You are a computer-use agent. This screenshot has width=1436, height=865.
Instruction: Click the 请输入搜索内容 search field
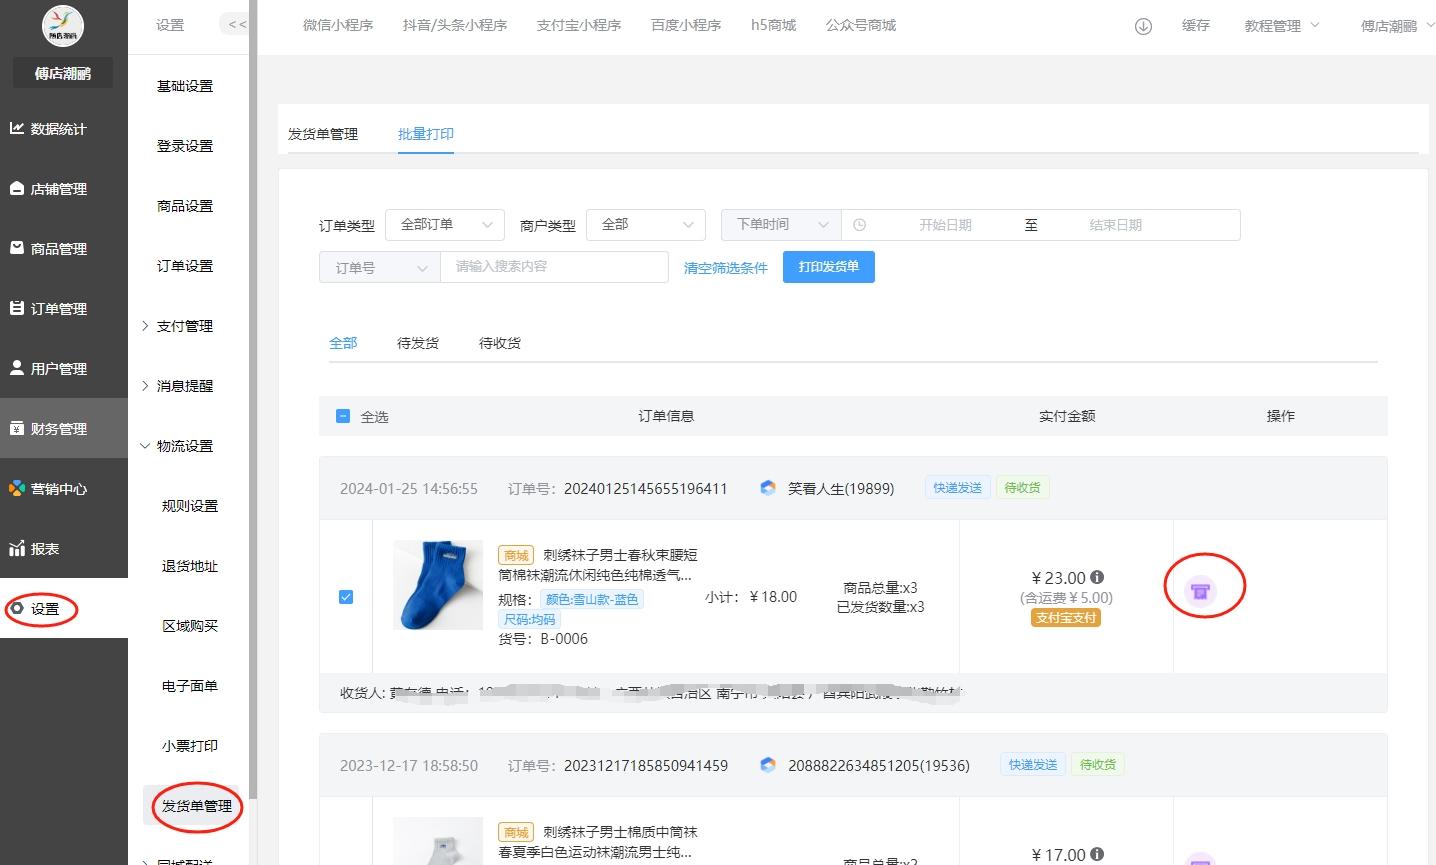tap(554, 266)
